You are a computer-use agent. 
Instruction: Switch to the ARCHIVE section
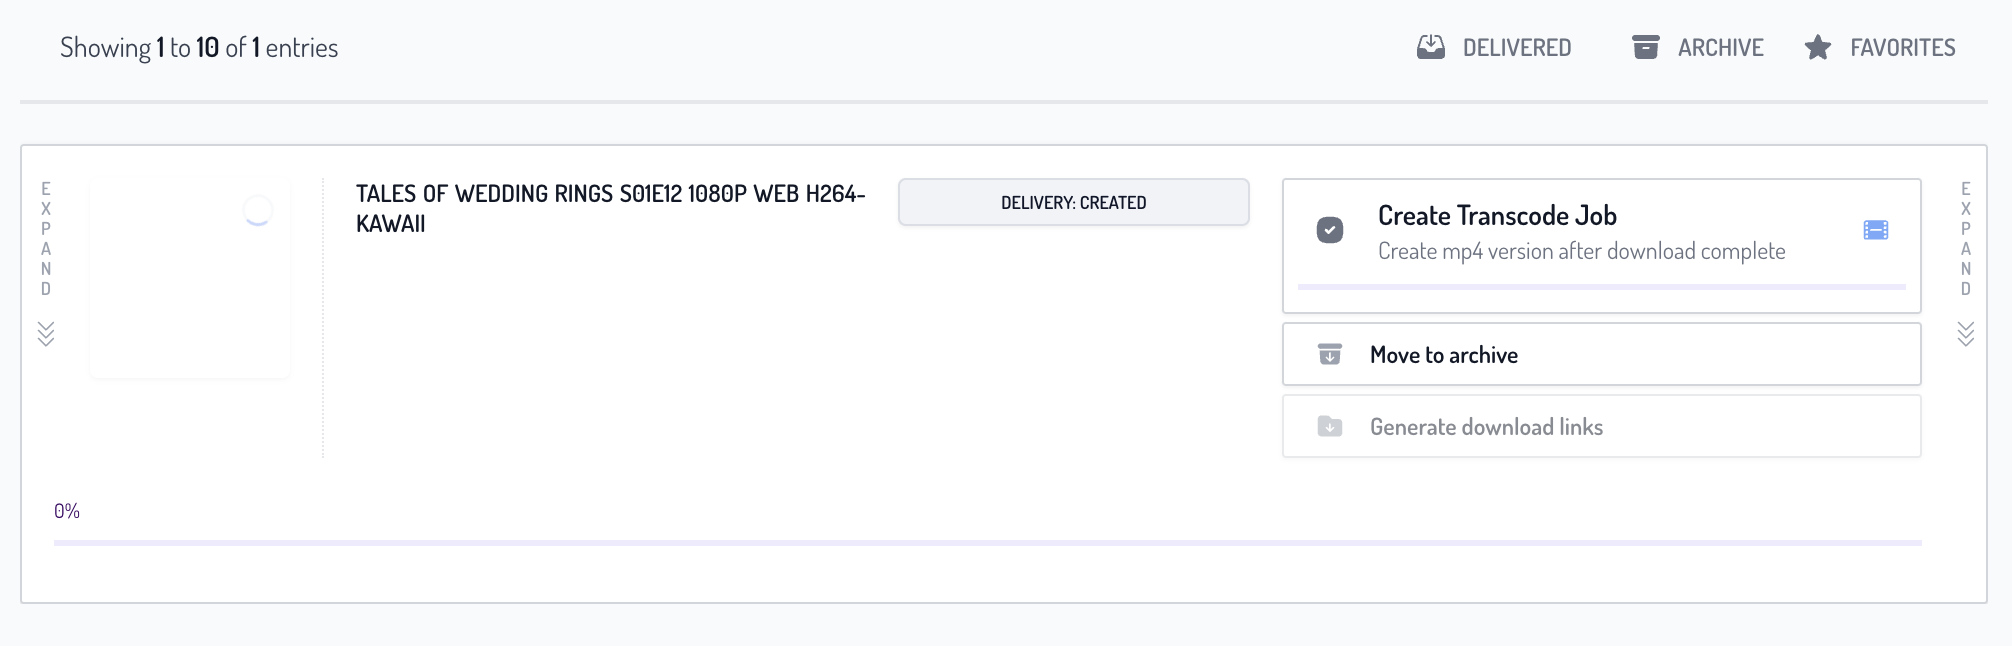(x=1697, y=46)
